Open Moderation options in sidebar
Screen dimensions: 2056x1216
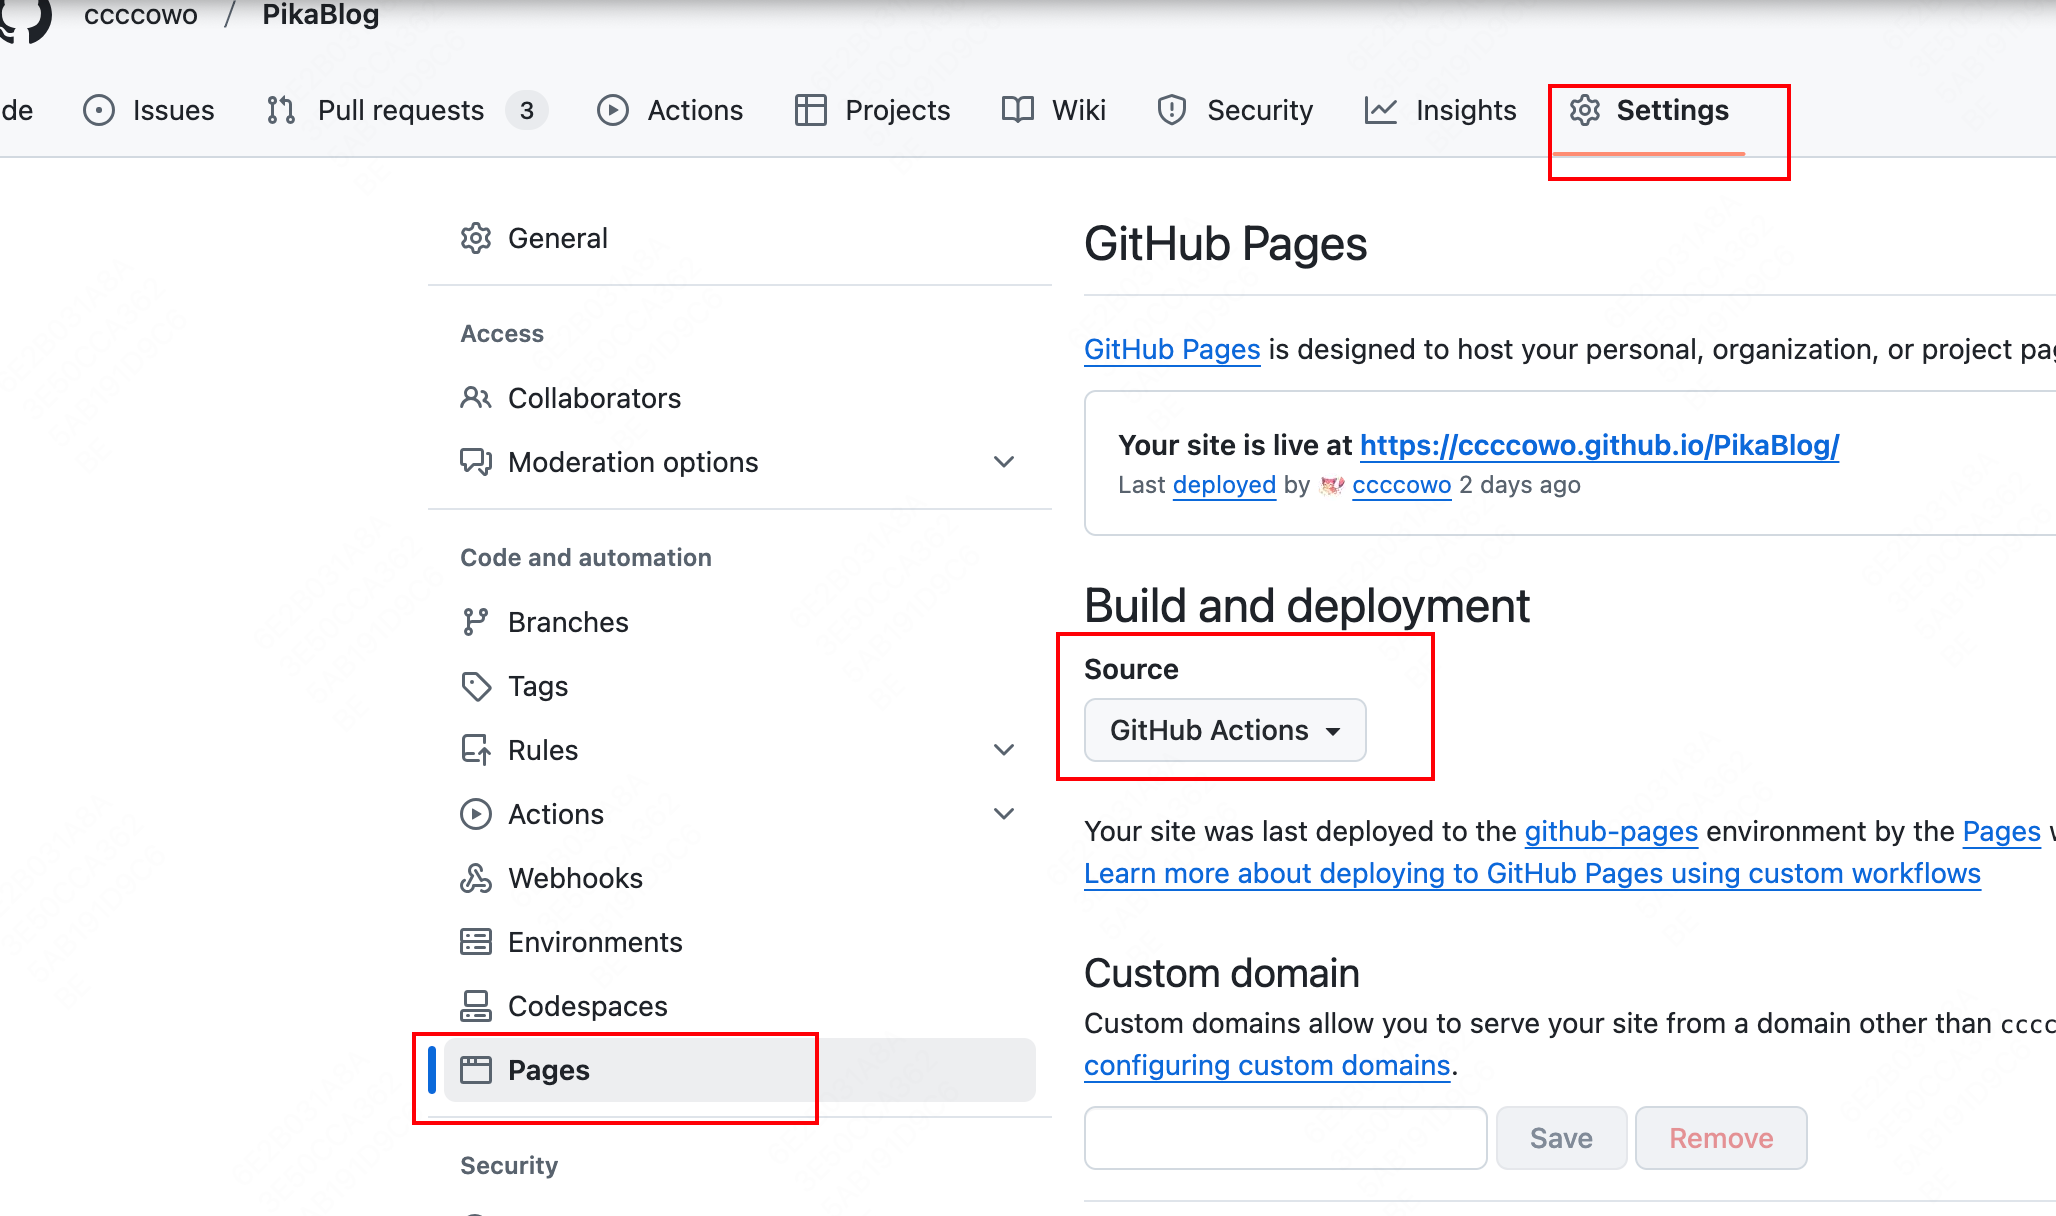[x=740, y=462]
